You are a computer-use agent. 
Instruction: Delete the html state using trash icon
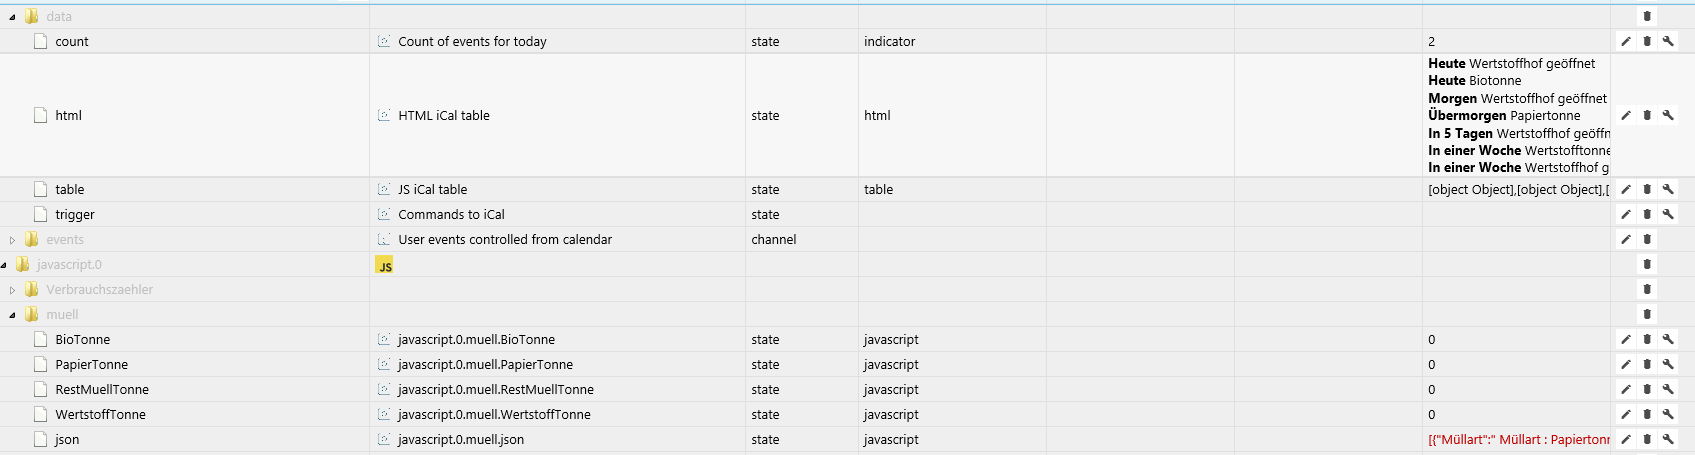(x=1647, y=115)
